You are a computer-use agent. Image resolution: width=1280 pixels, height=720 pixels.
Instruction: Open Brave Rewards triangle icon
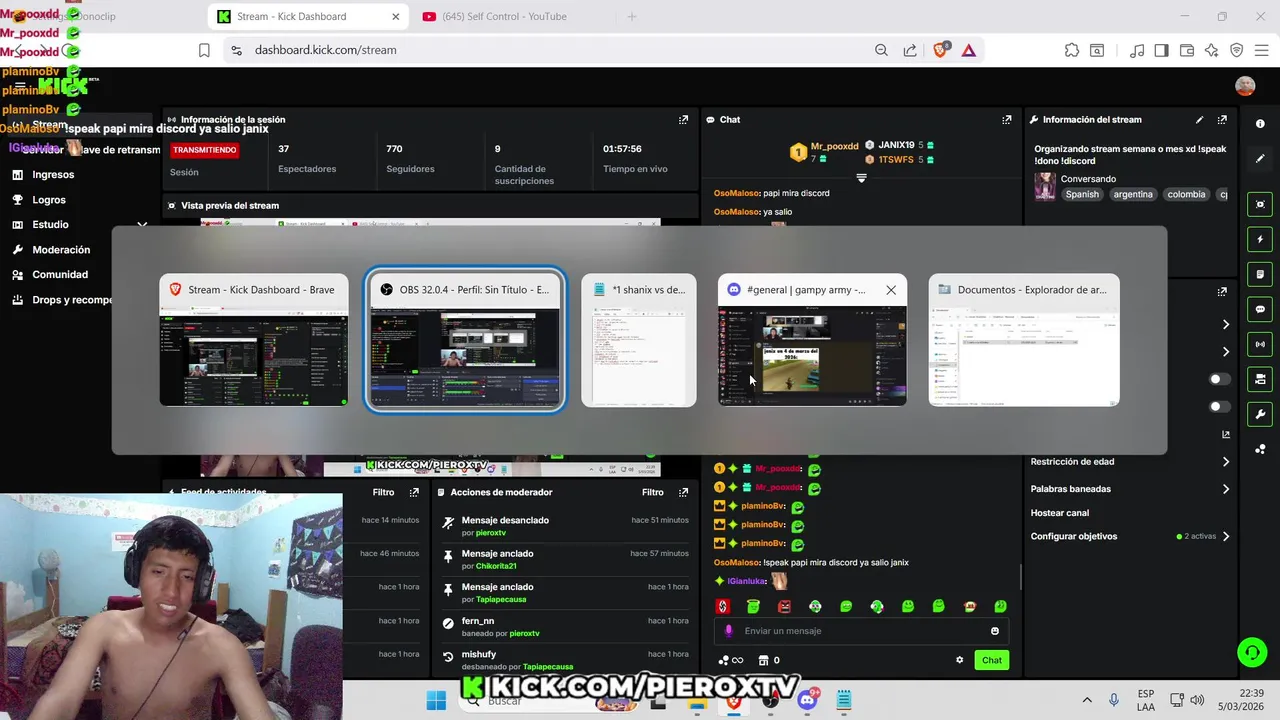click(x=968, y=50)
